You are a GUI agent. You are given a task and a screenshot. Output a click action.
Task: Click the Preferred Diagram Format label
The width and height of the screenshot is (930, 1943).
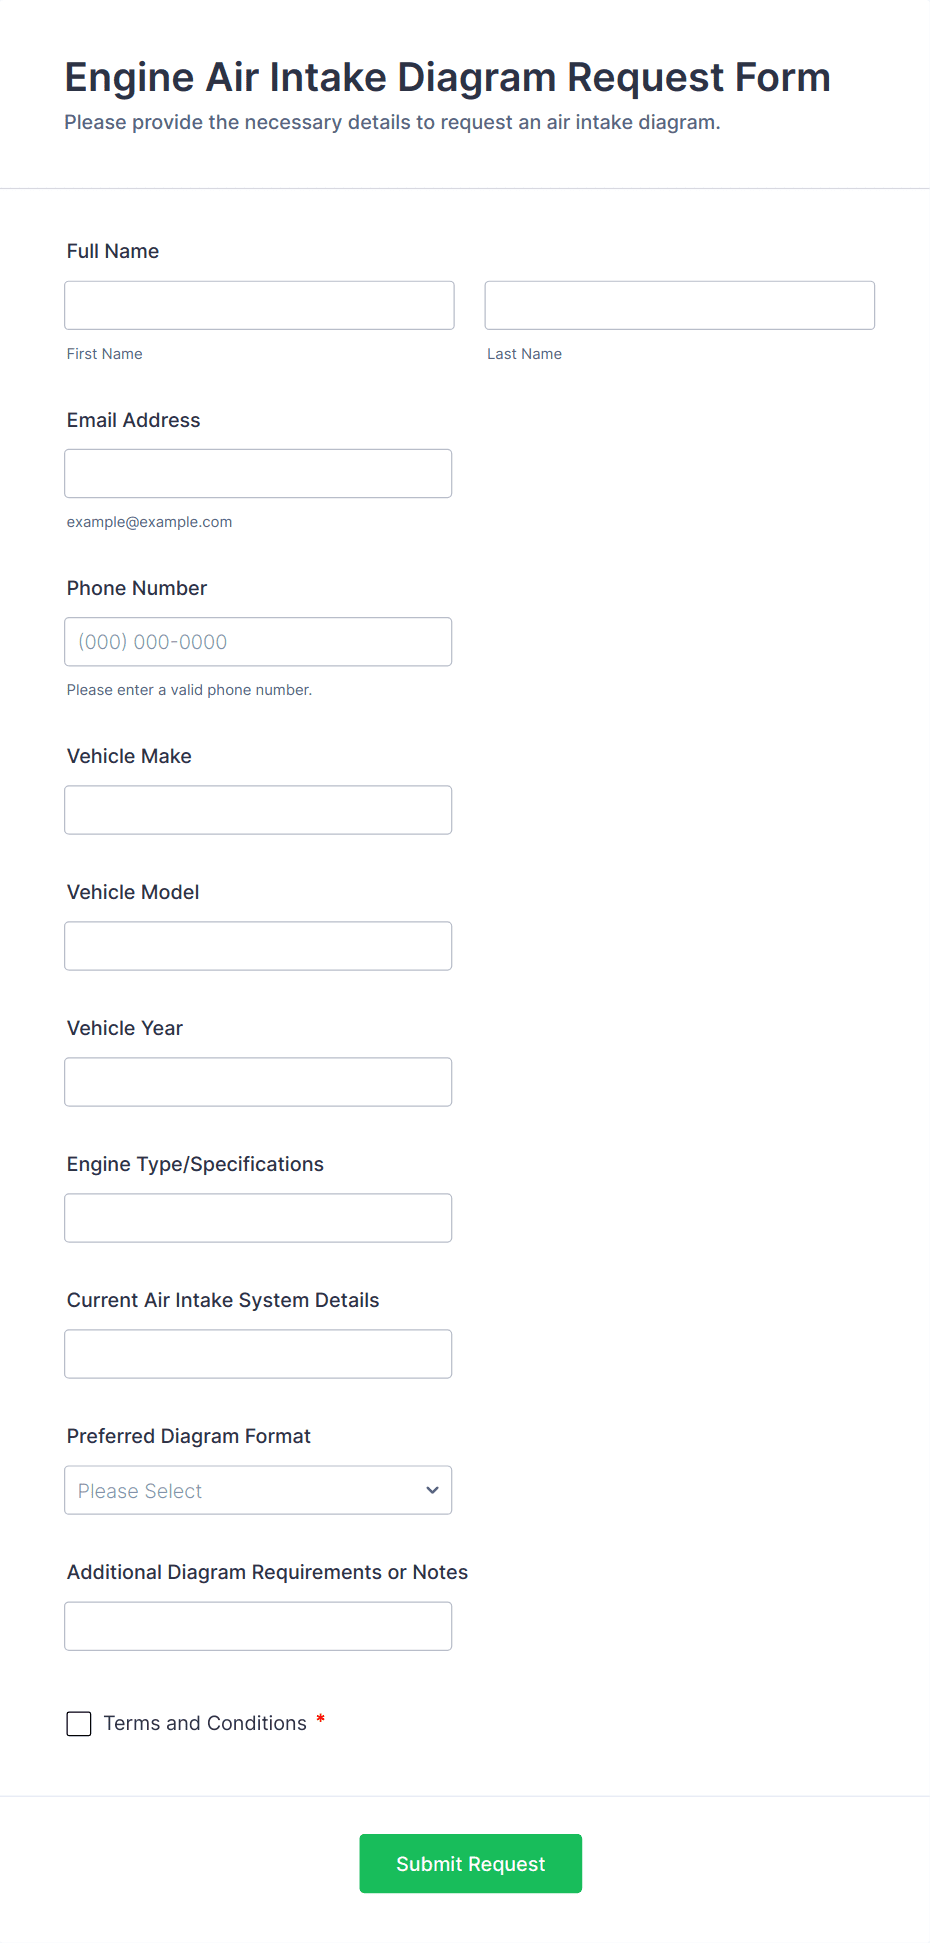click(188, 1436)
